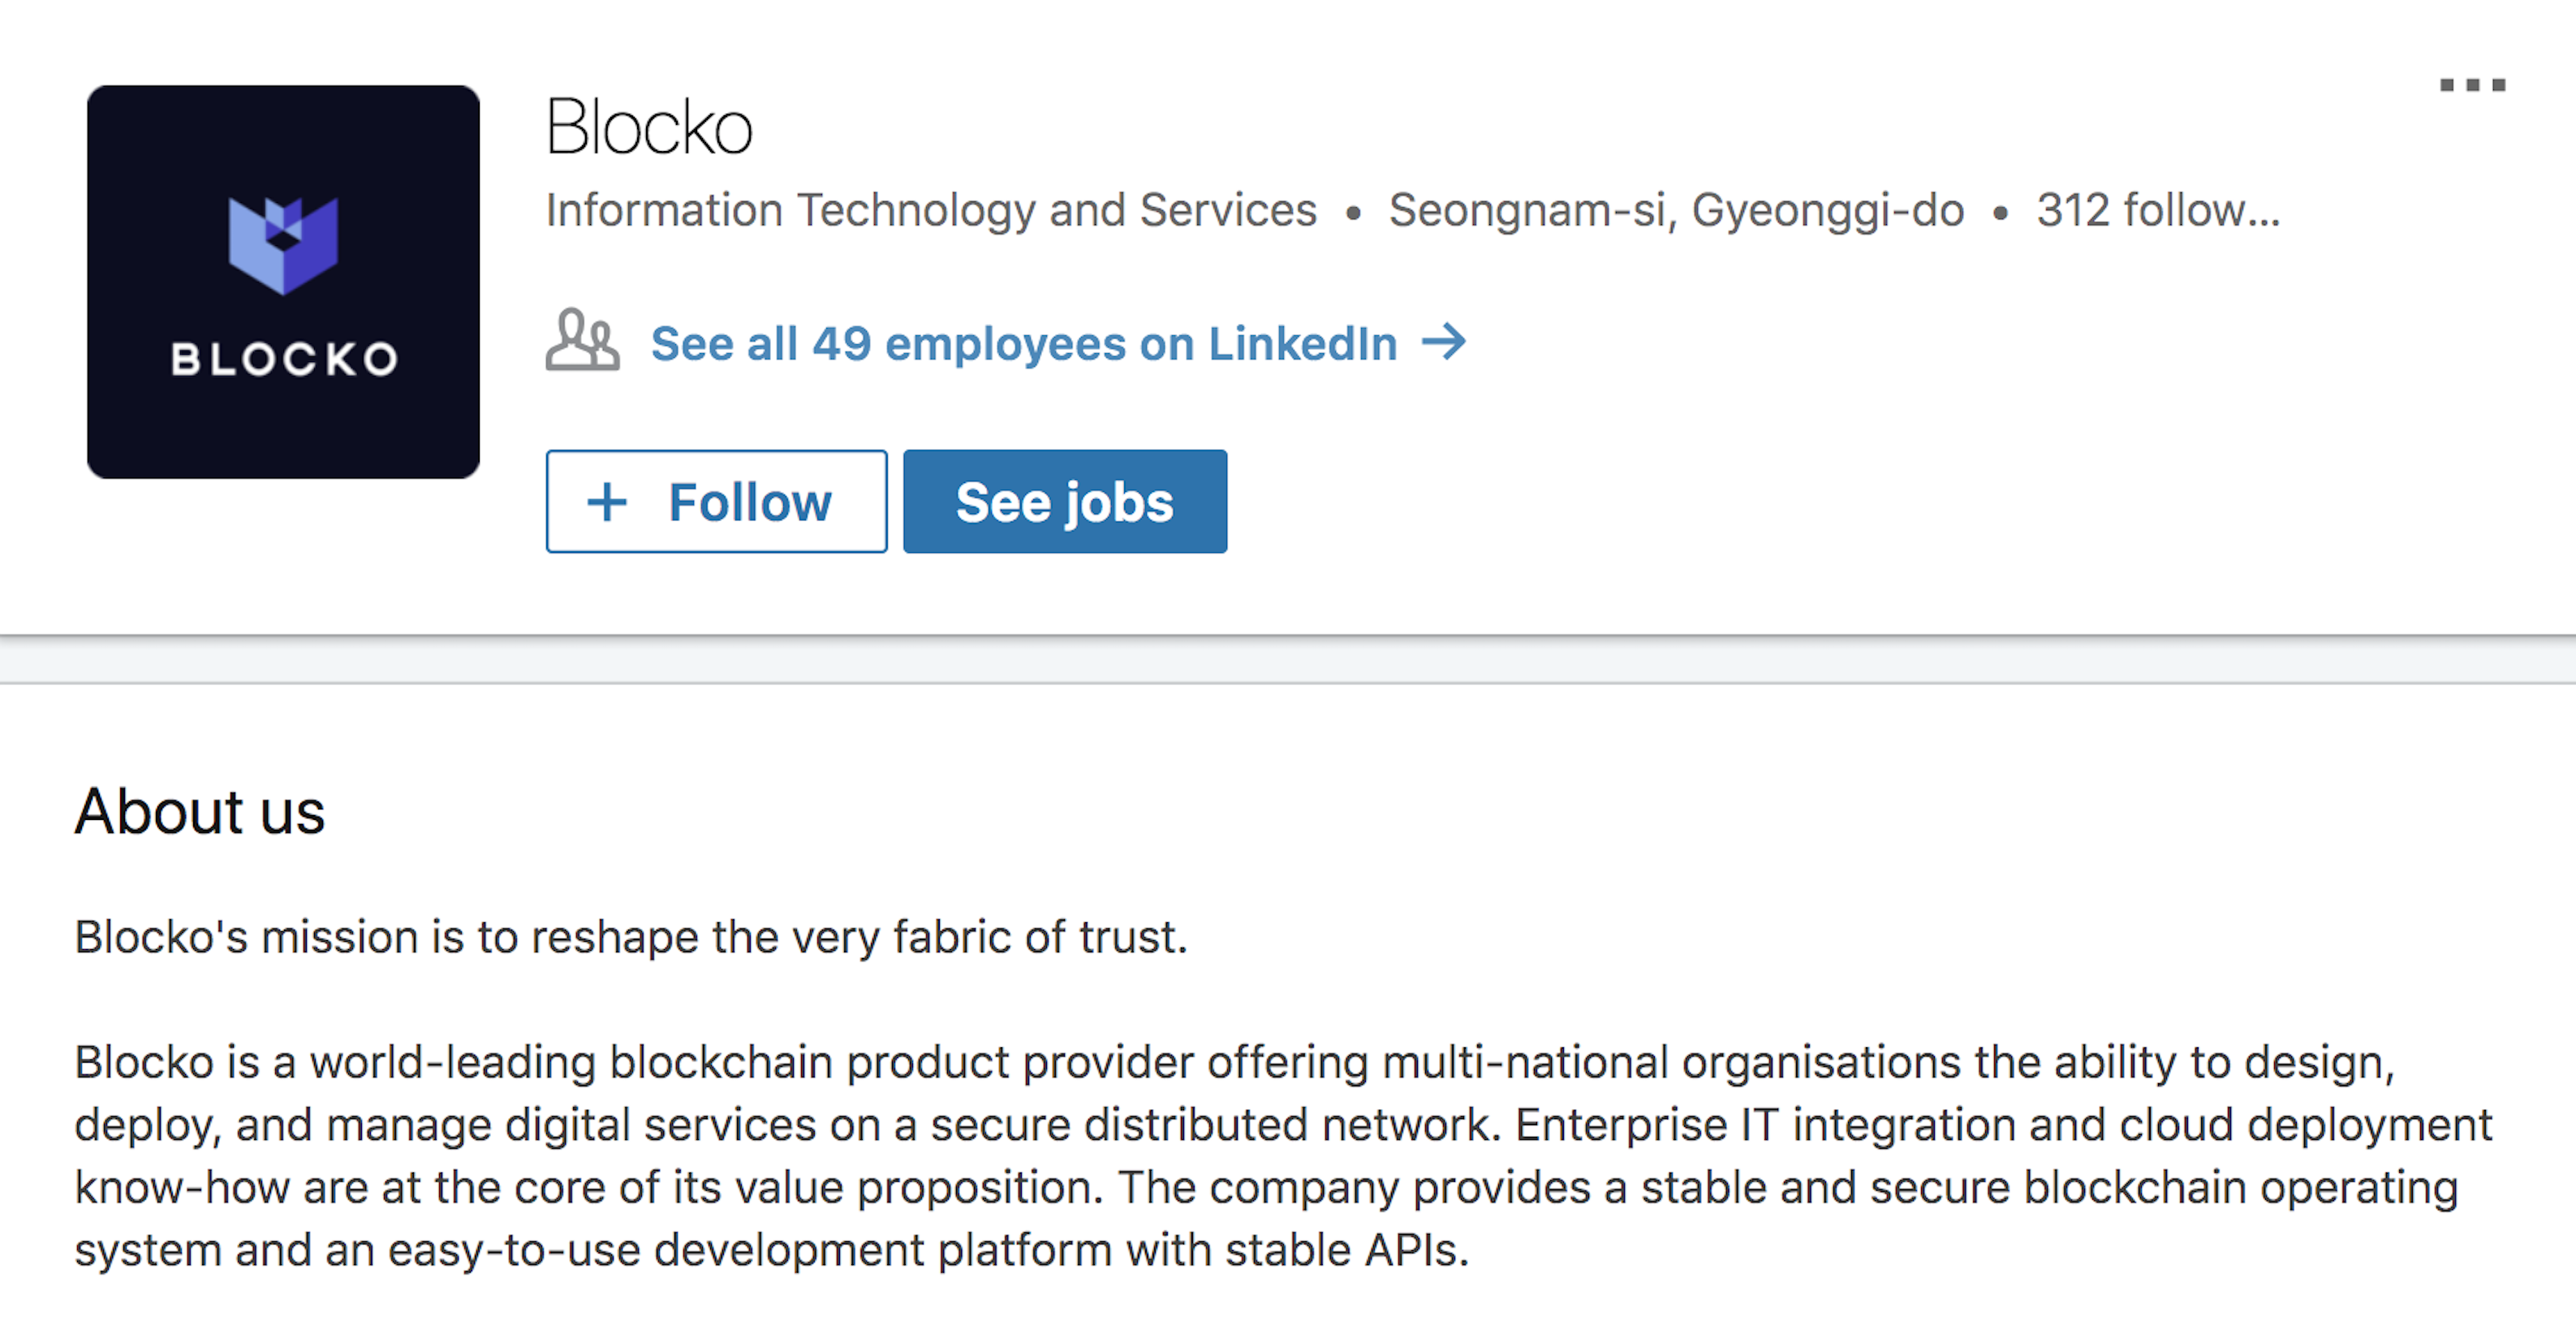Click the Seongnam-si, Gyeonggi-do location text
The width and height of the screenshot is (2576, 1333).
[x=1676, y=211]
